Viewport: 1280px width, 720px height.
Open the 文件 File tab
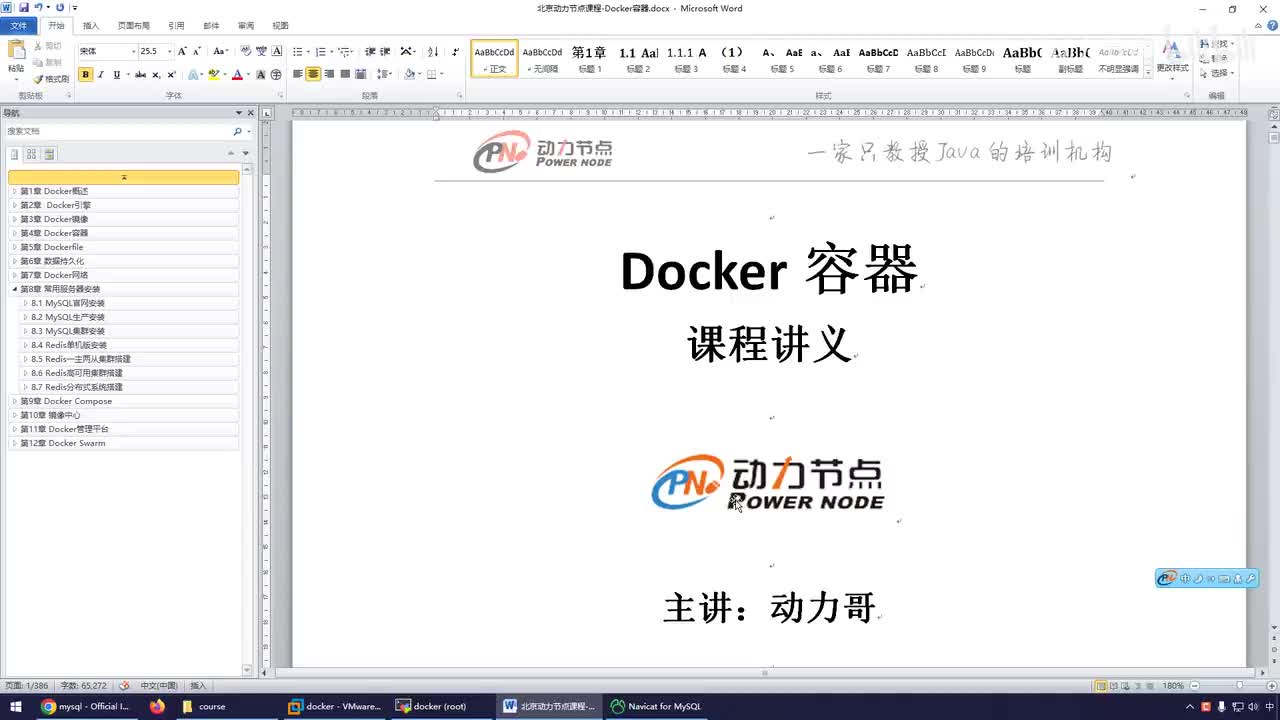[x=19, y=25]
